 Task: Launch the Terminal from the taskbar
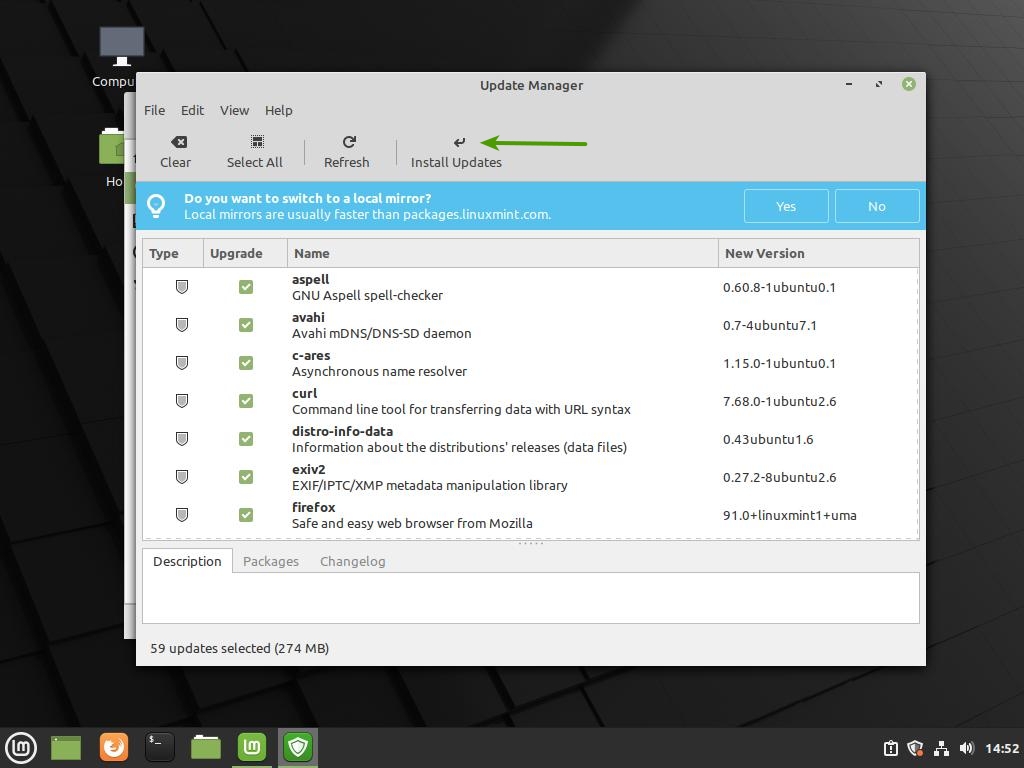click(160, 747)
